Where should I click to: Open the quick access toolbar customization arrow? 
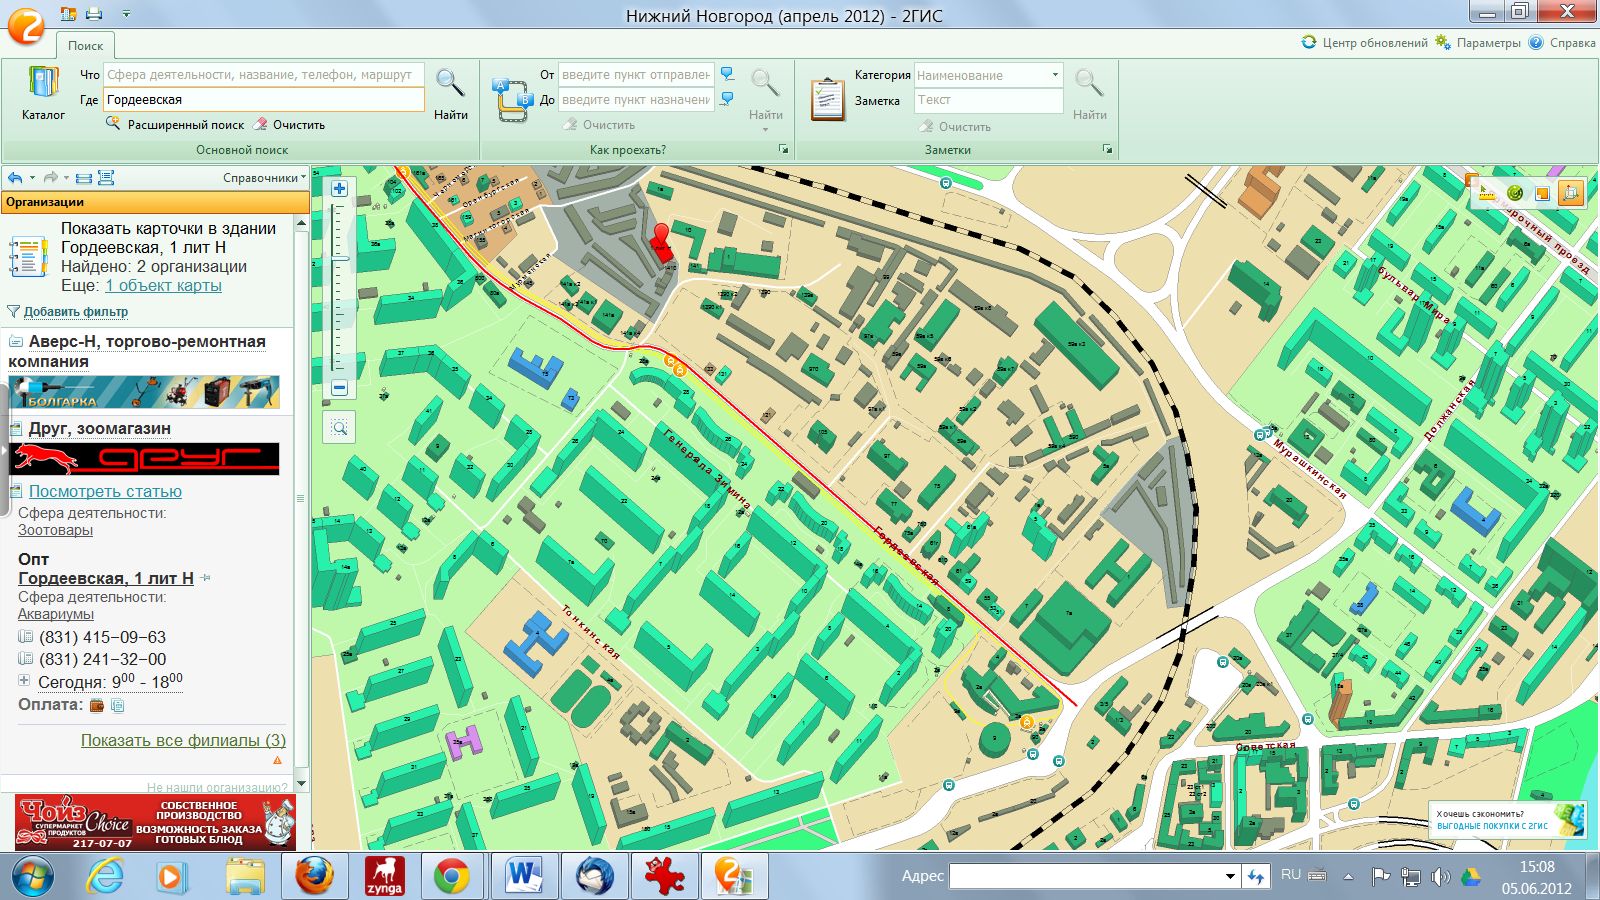126,14
